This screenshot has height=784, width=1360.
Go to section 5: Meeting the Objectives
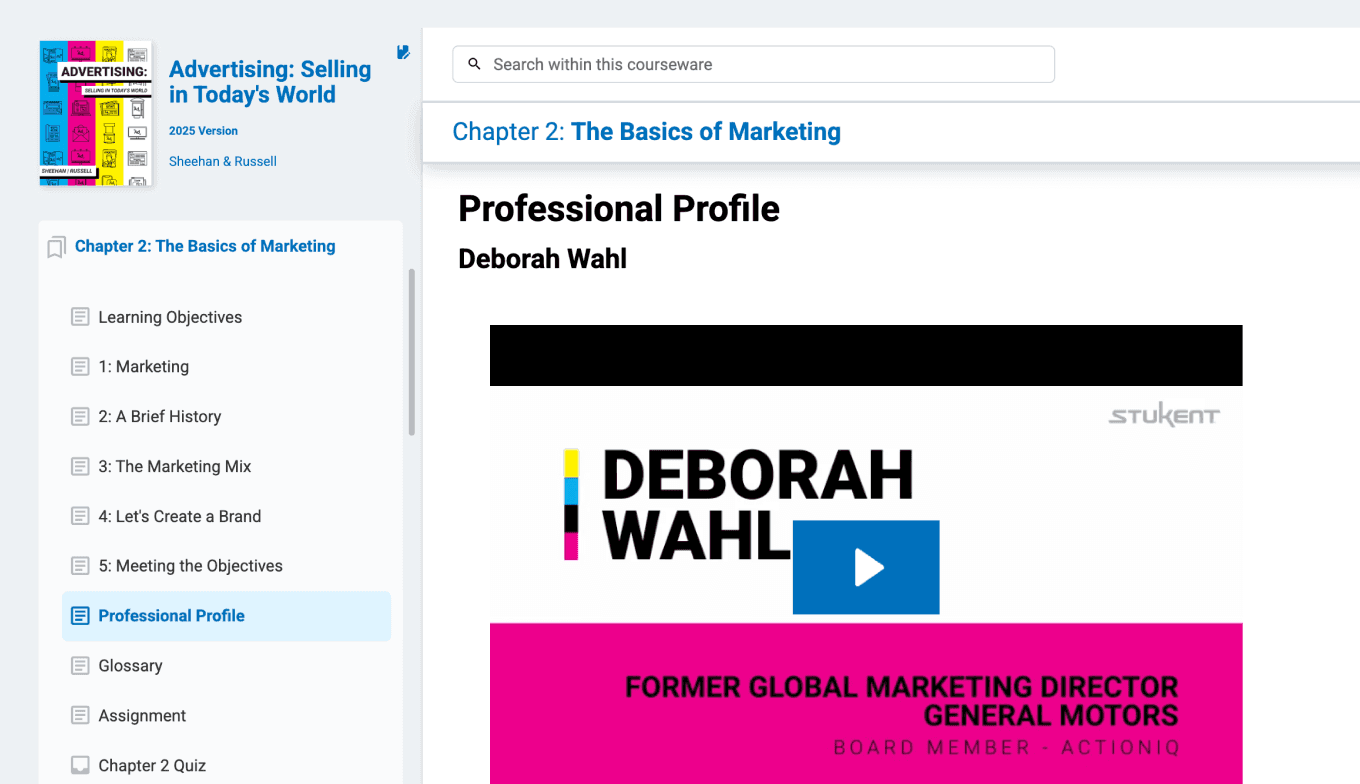coord(190,566)
